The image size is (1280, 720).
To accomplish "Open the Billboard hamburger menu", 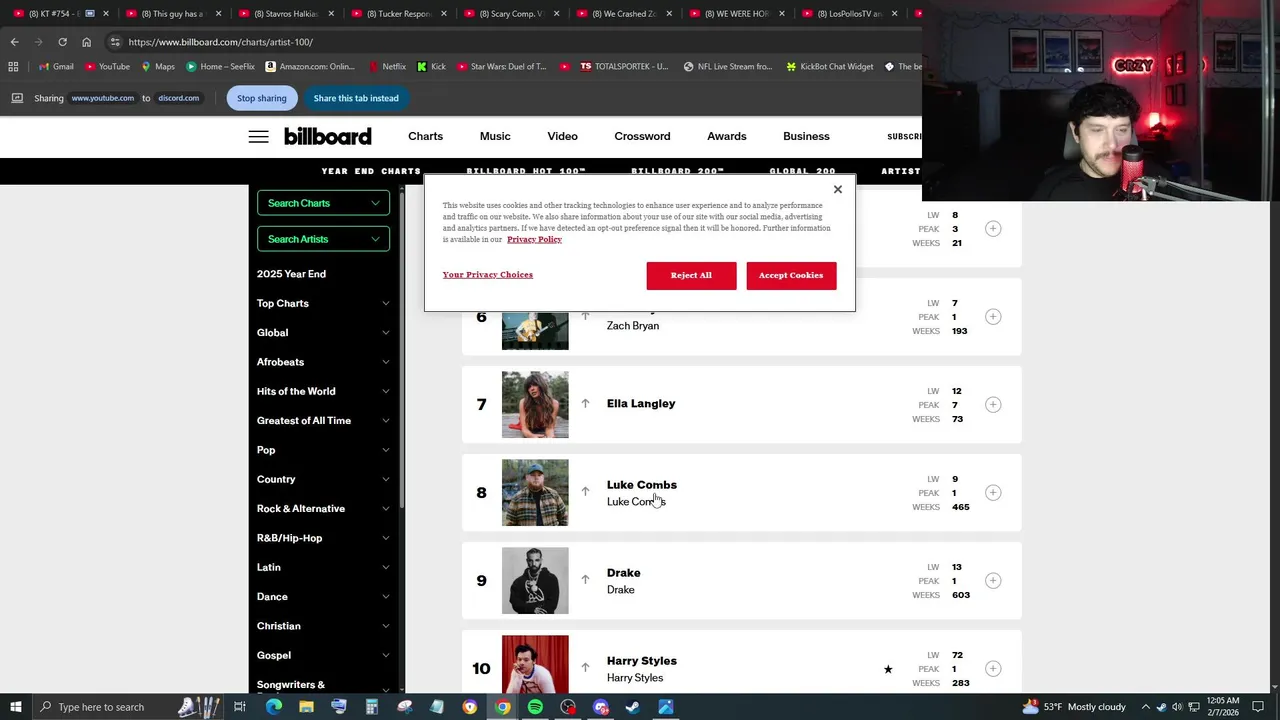I will (258, 137).
